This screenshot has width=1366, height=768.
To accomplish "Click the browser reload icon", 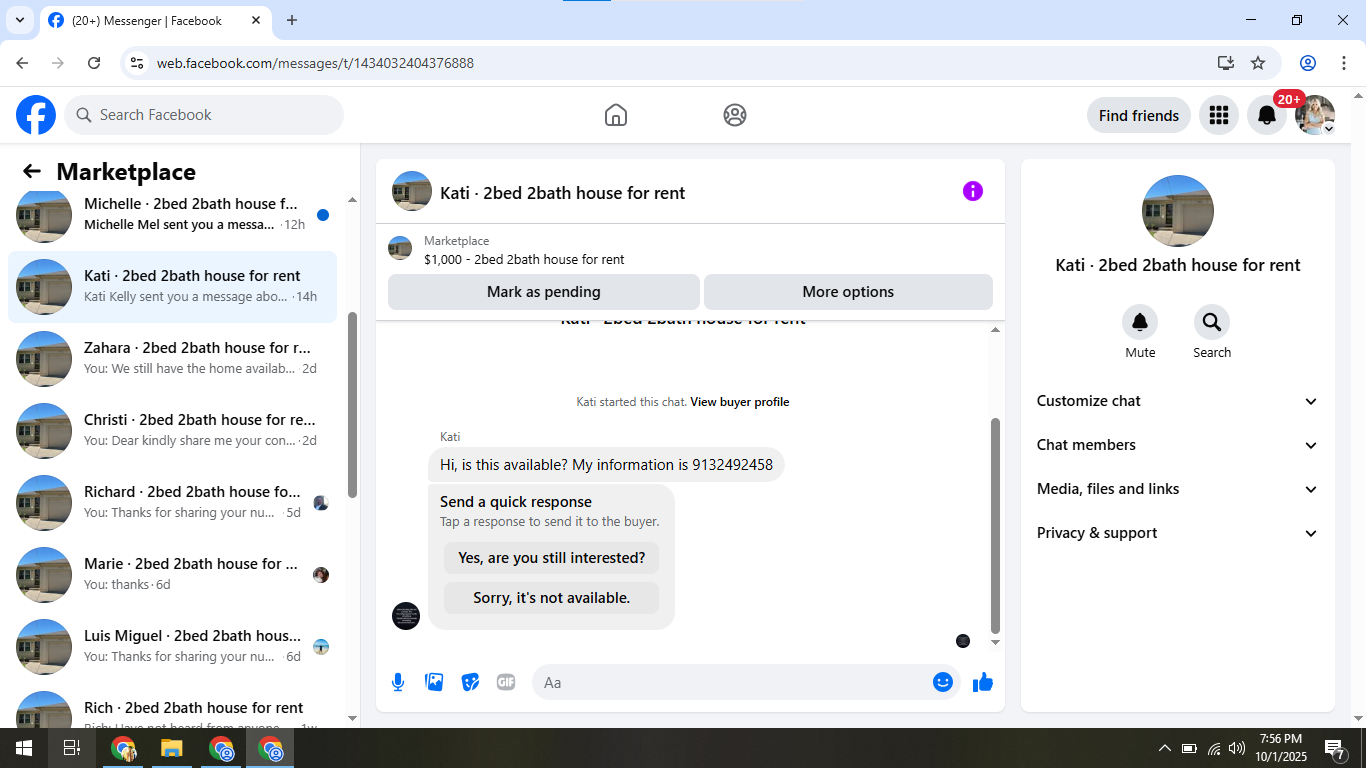I will click(94, 63).
